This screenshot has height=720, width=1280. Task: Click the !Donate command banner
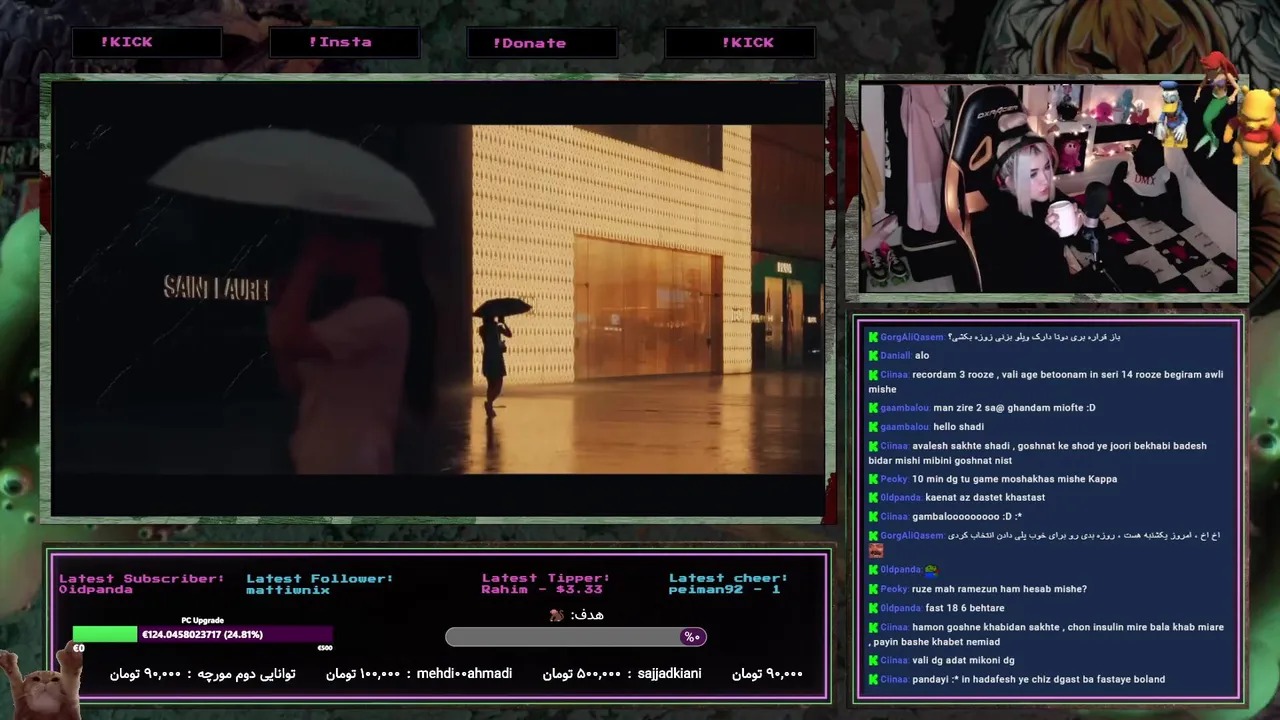pyautogui.click(x=542, y=43)
